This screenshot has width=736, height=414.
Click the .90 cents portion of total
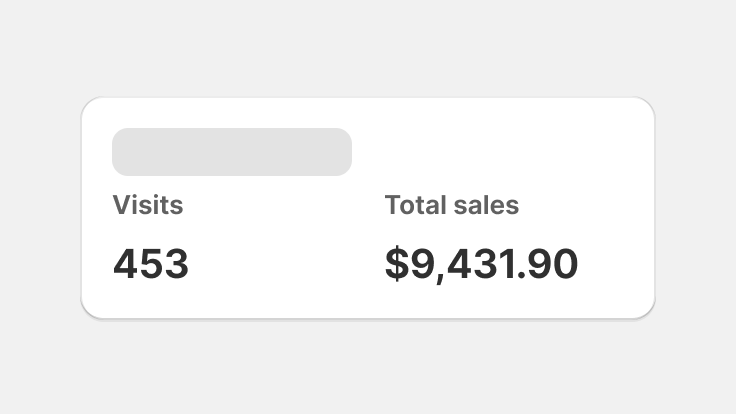[x=547, y=264]
